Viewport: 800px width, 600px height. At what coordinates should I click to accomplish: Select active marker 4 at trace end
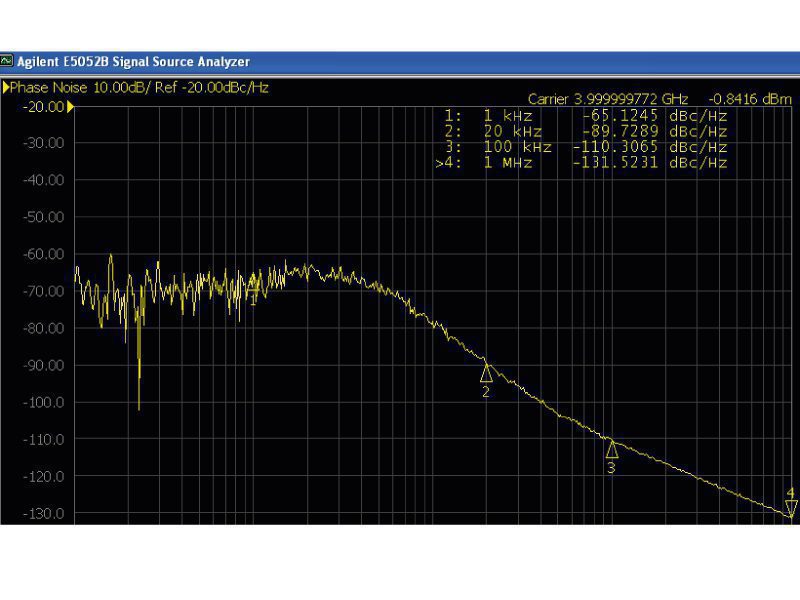click(x=791, y=507)
